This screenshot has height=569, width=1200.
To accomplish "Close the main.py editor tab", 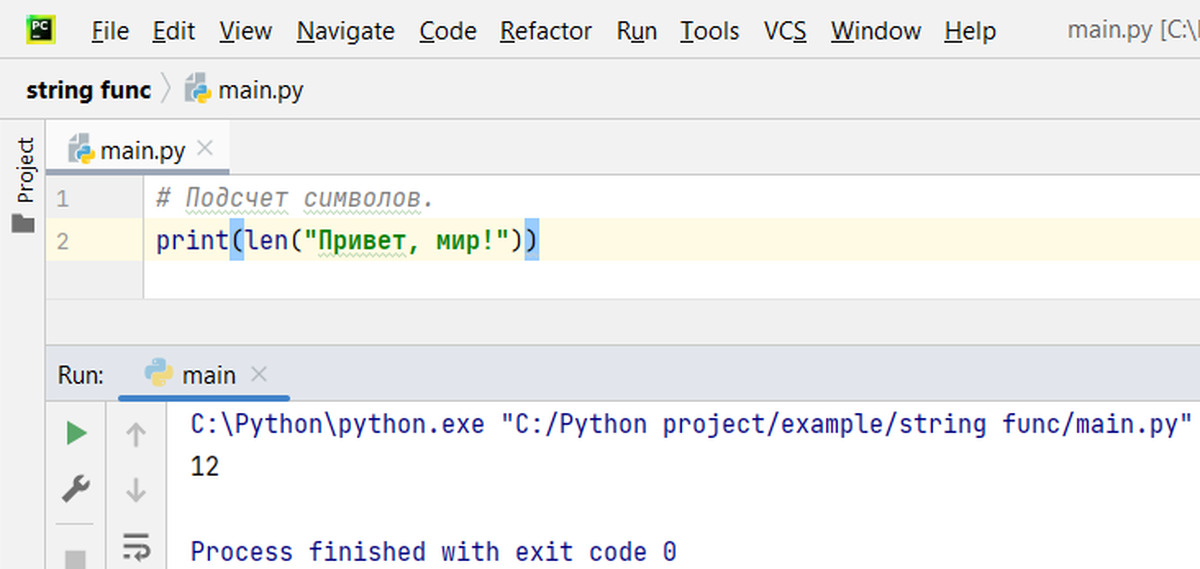I will point(206,149).
